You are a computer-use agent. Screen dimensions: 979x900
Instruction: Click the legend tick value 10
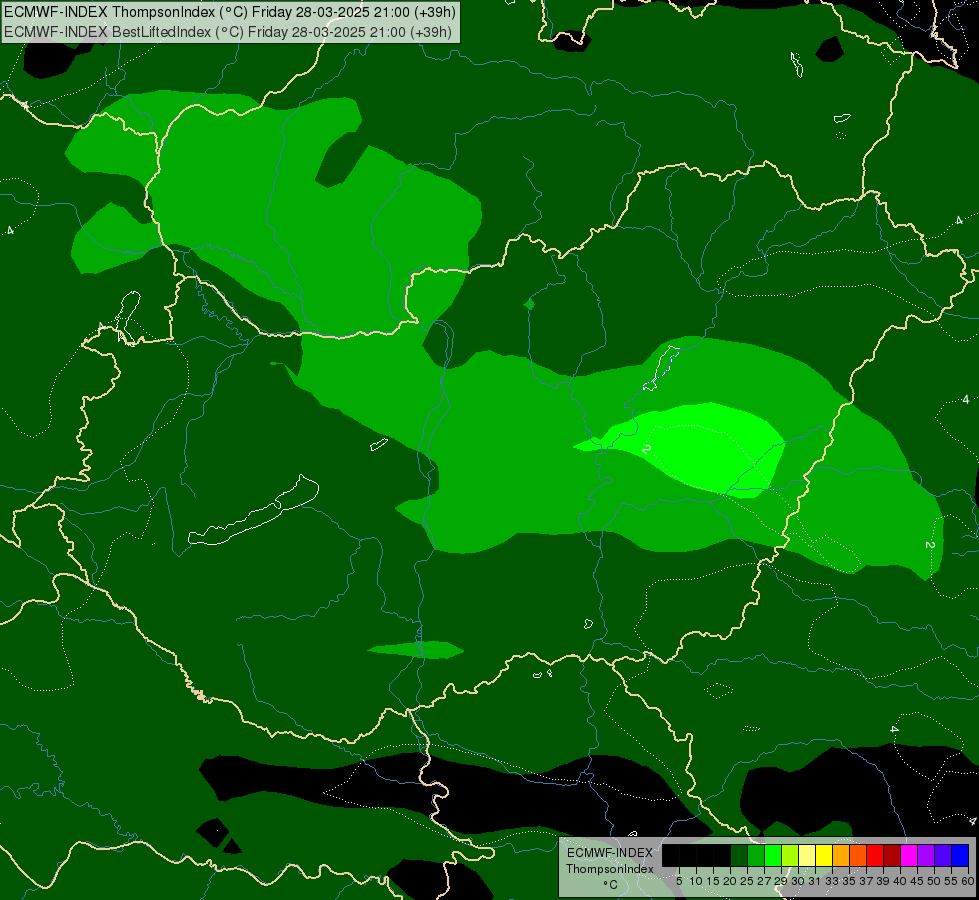tap(696, 881)
